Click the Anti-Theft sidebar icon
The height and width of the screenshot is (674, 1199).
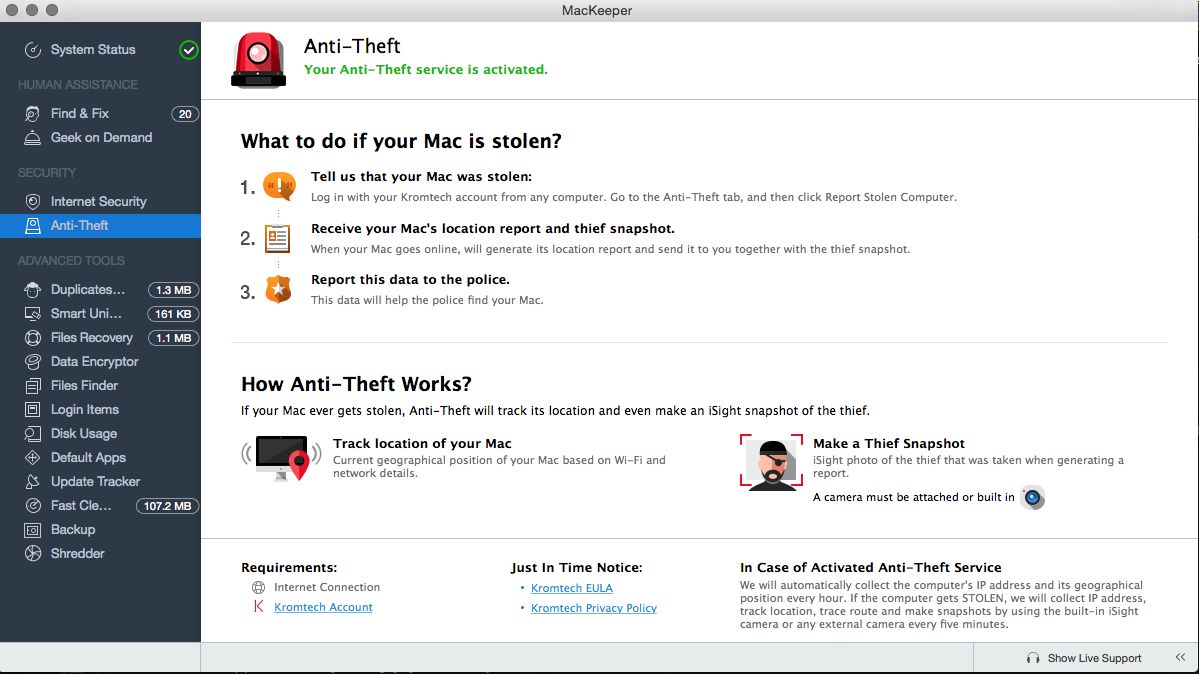(x=32, y=226)
